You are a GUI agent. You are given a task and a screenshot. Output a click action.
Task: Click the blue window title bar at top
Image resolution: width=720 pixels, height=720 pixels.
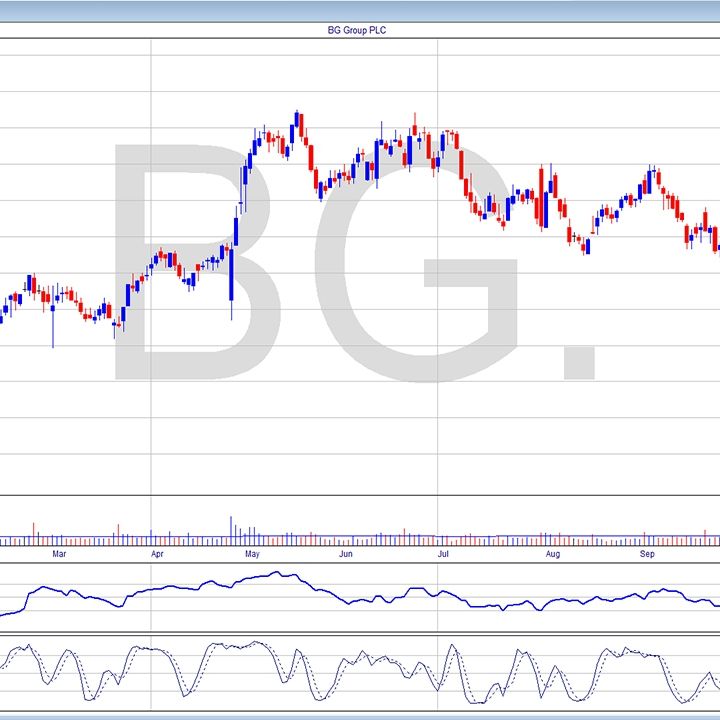(x=360, y=9)
